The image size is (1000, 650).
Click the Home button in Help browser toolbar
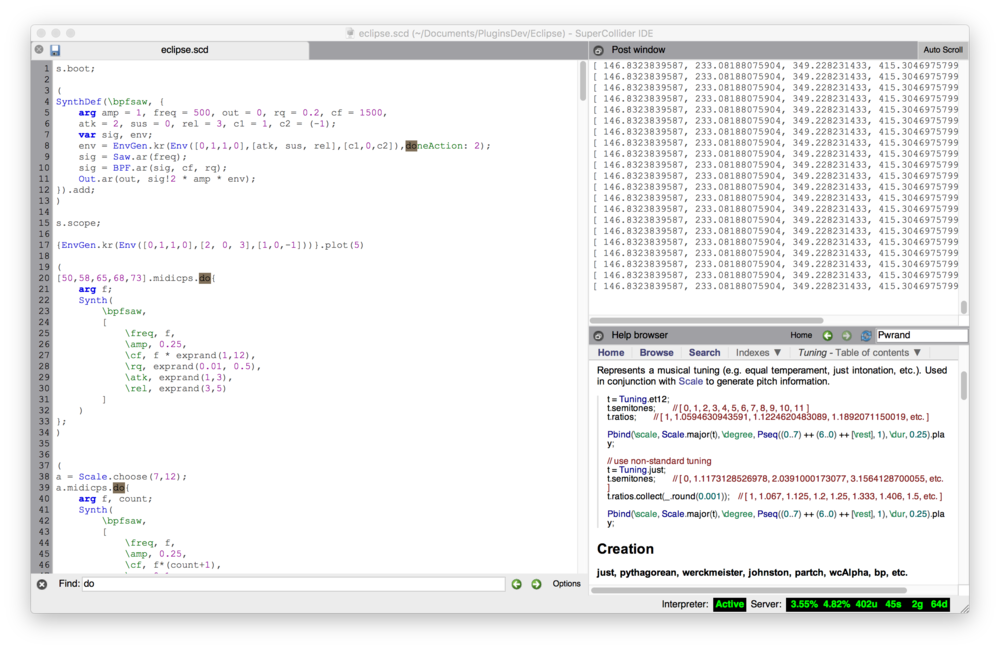tap(801, 335)
